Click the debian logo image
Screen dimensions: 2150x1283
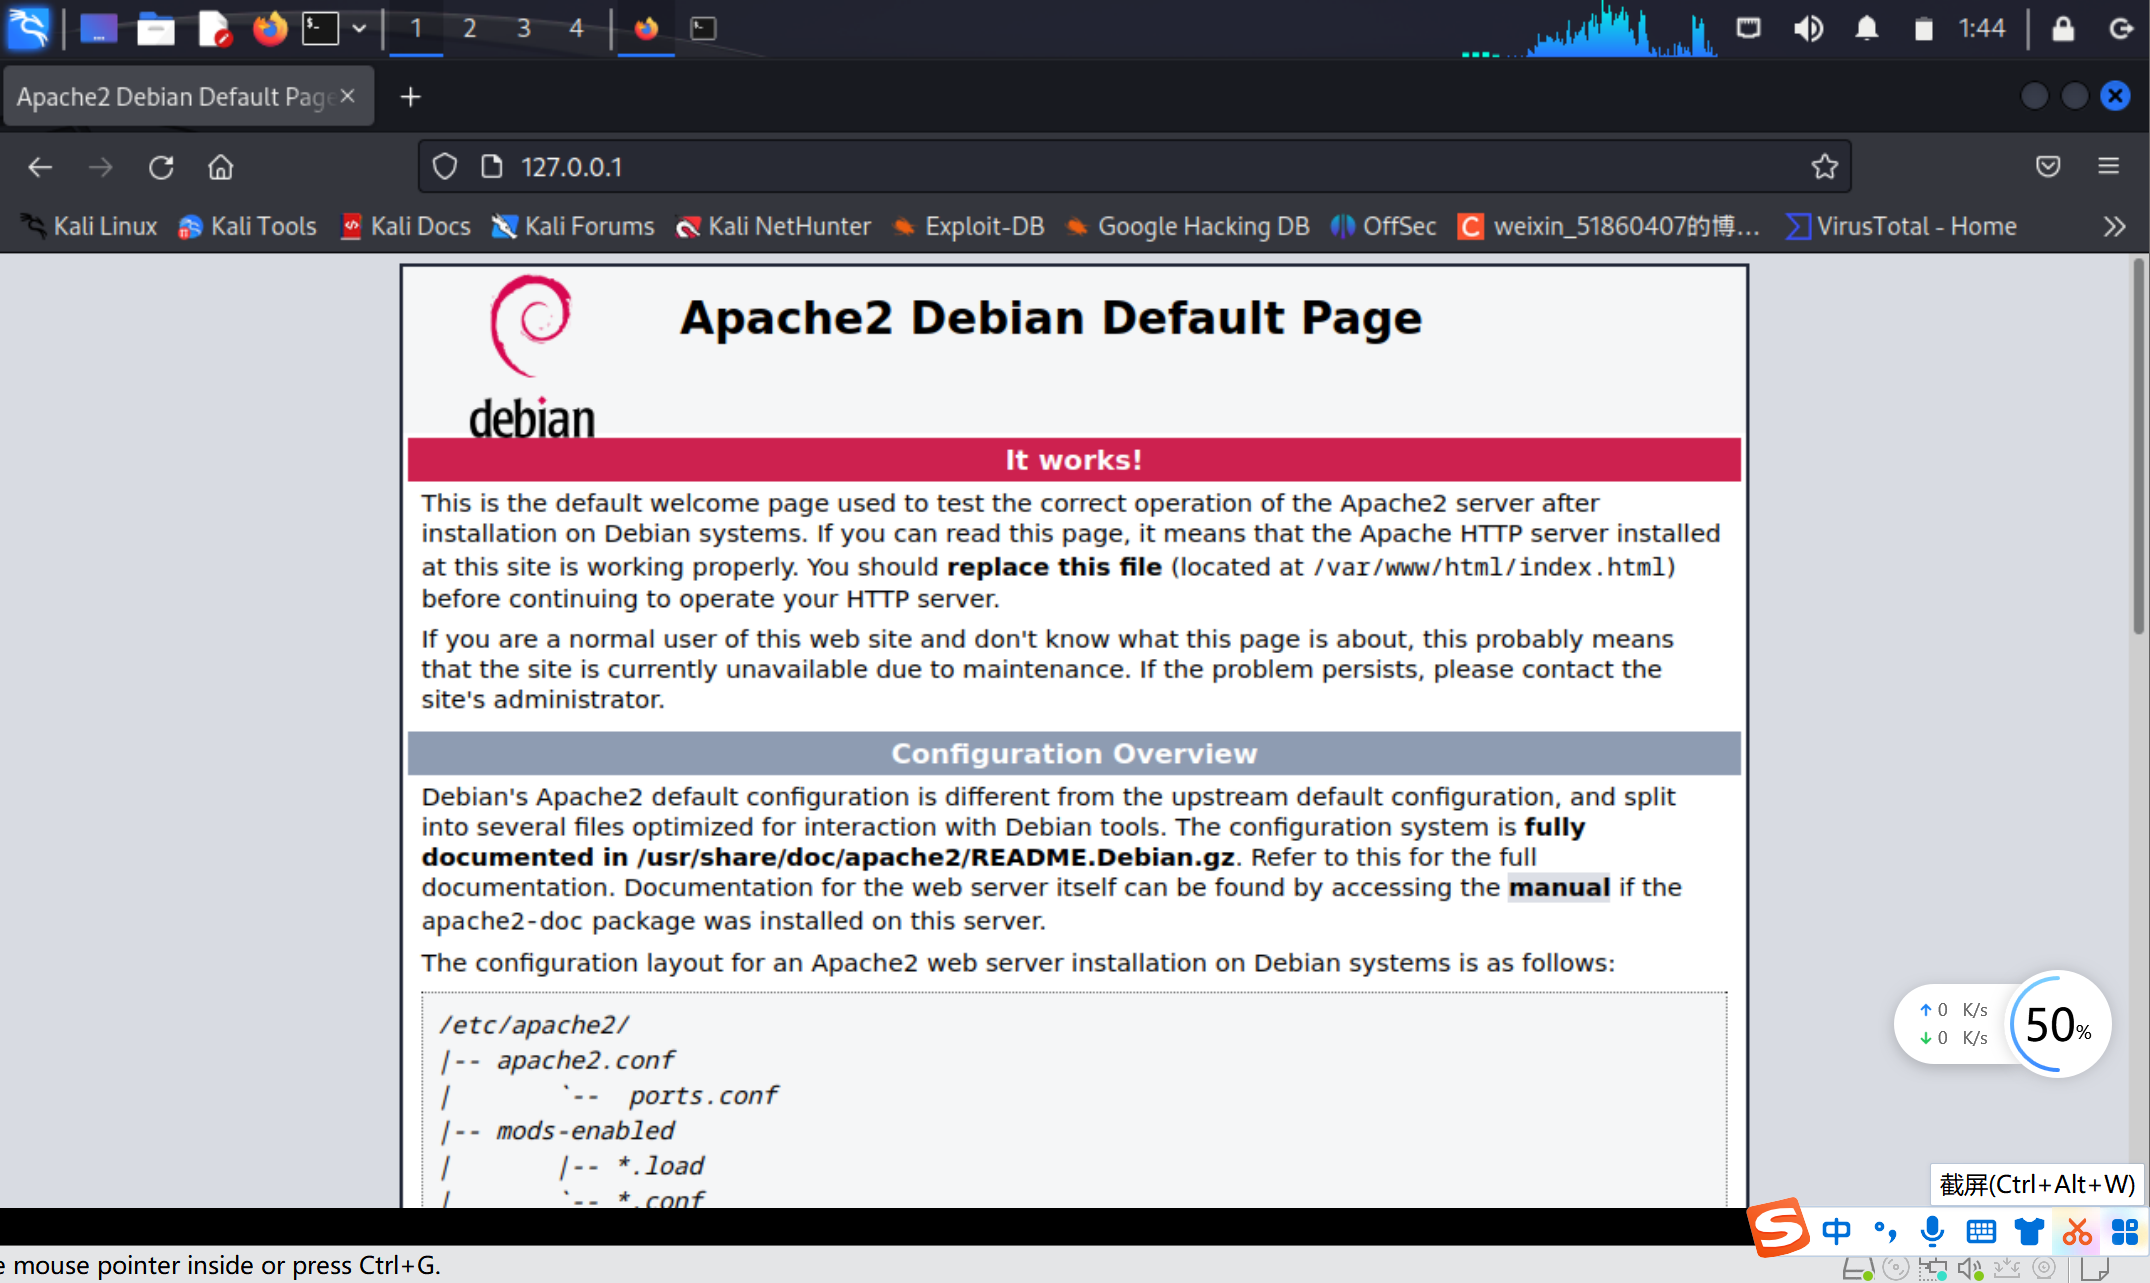(x=532, y=356)
